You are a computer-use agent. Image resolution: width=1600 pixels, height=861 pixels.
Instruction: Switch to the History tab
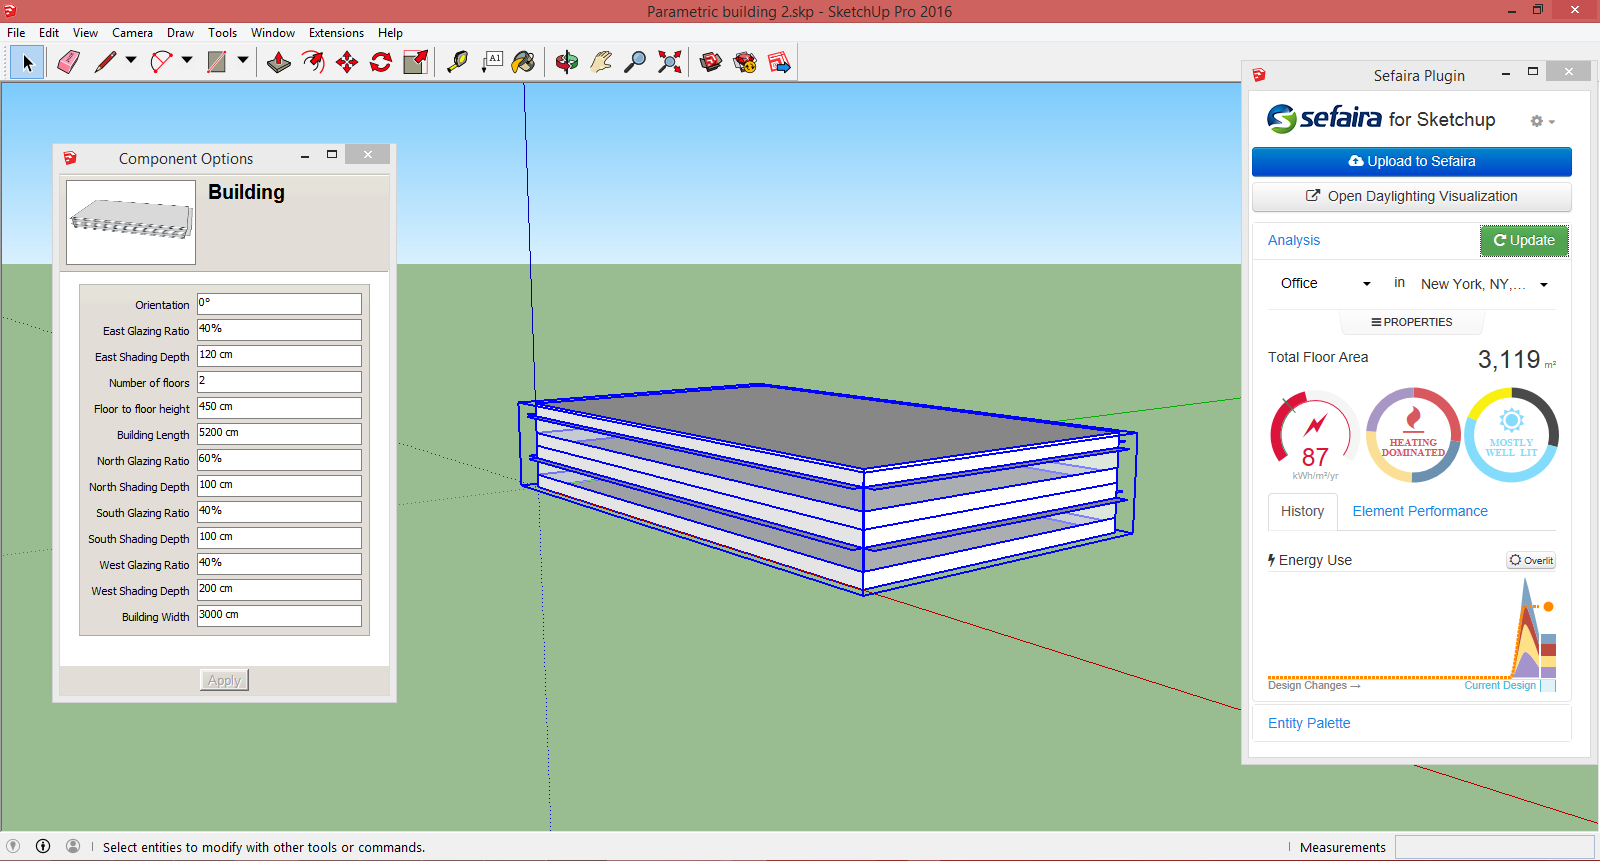tap(1302, 511)
